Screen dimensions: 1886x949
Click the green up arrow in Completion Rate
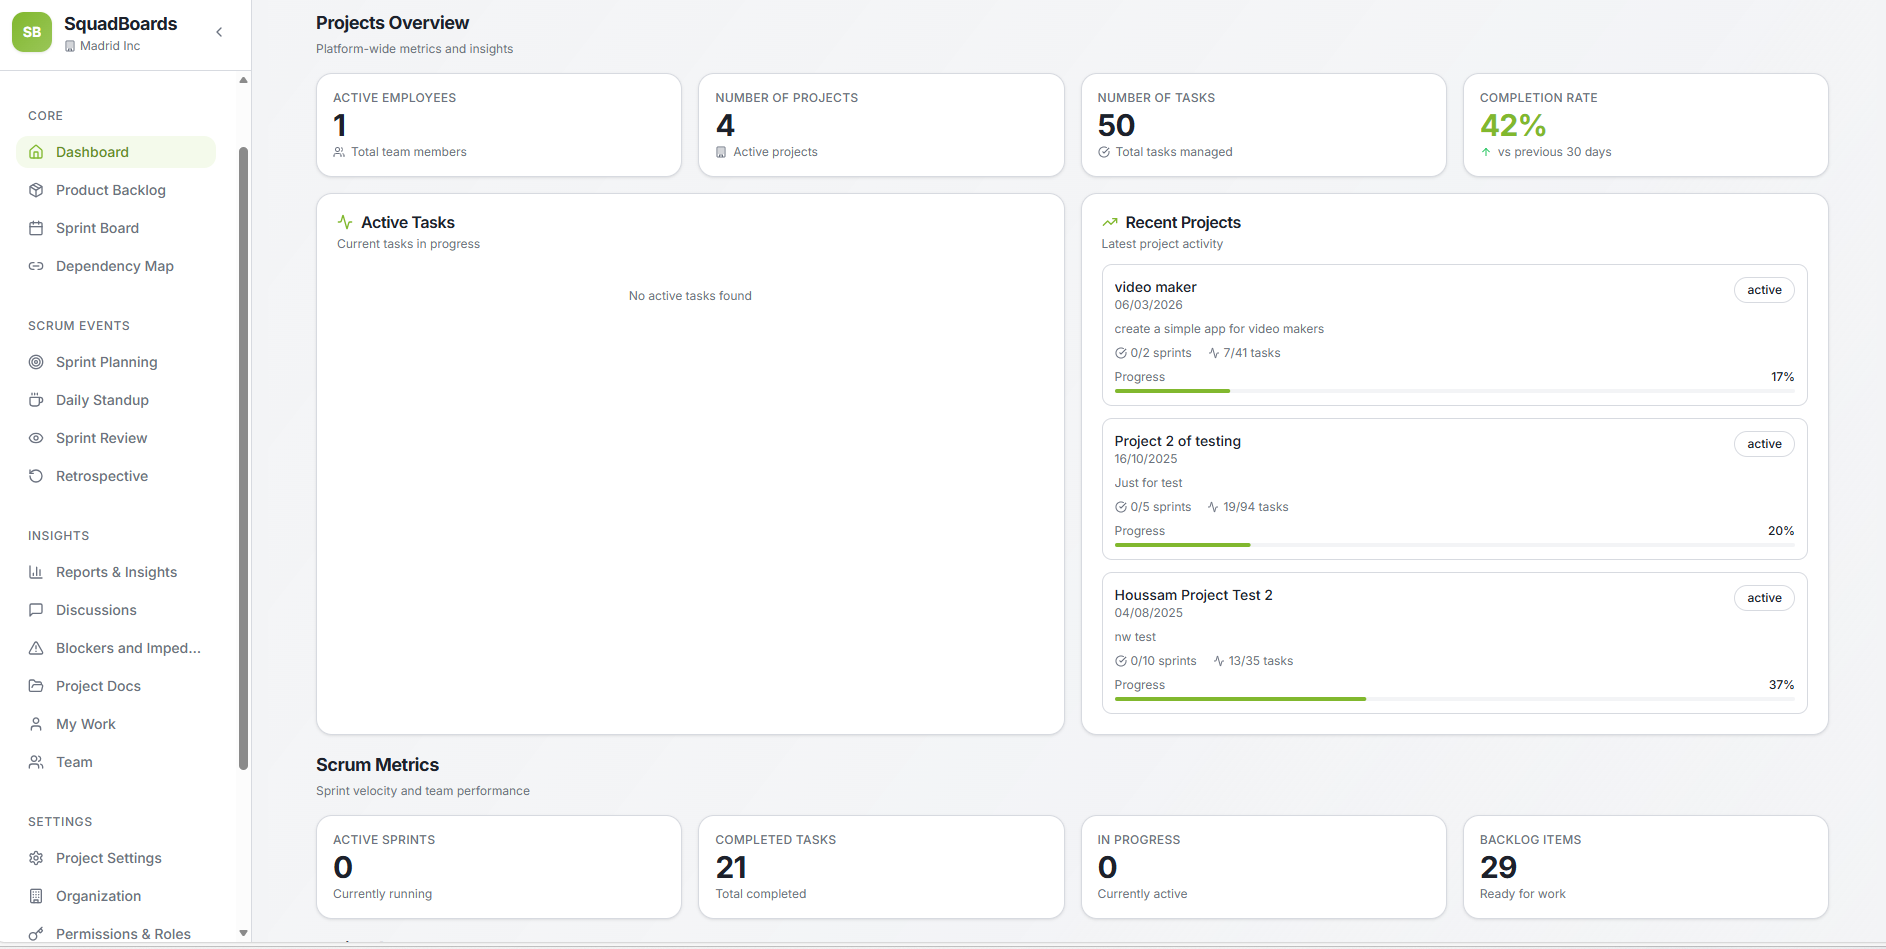coord(1486,152)
